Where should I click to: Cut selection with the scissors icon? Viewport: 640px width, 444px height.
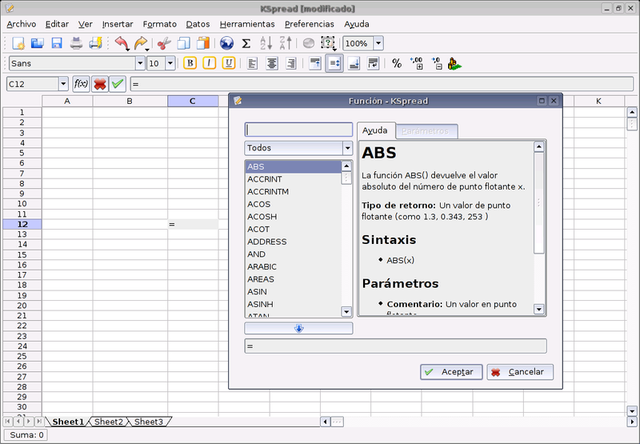[x=164, y=43]
